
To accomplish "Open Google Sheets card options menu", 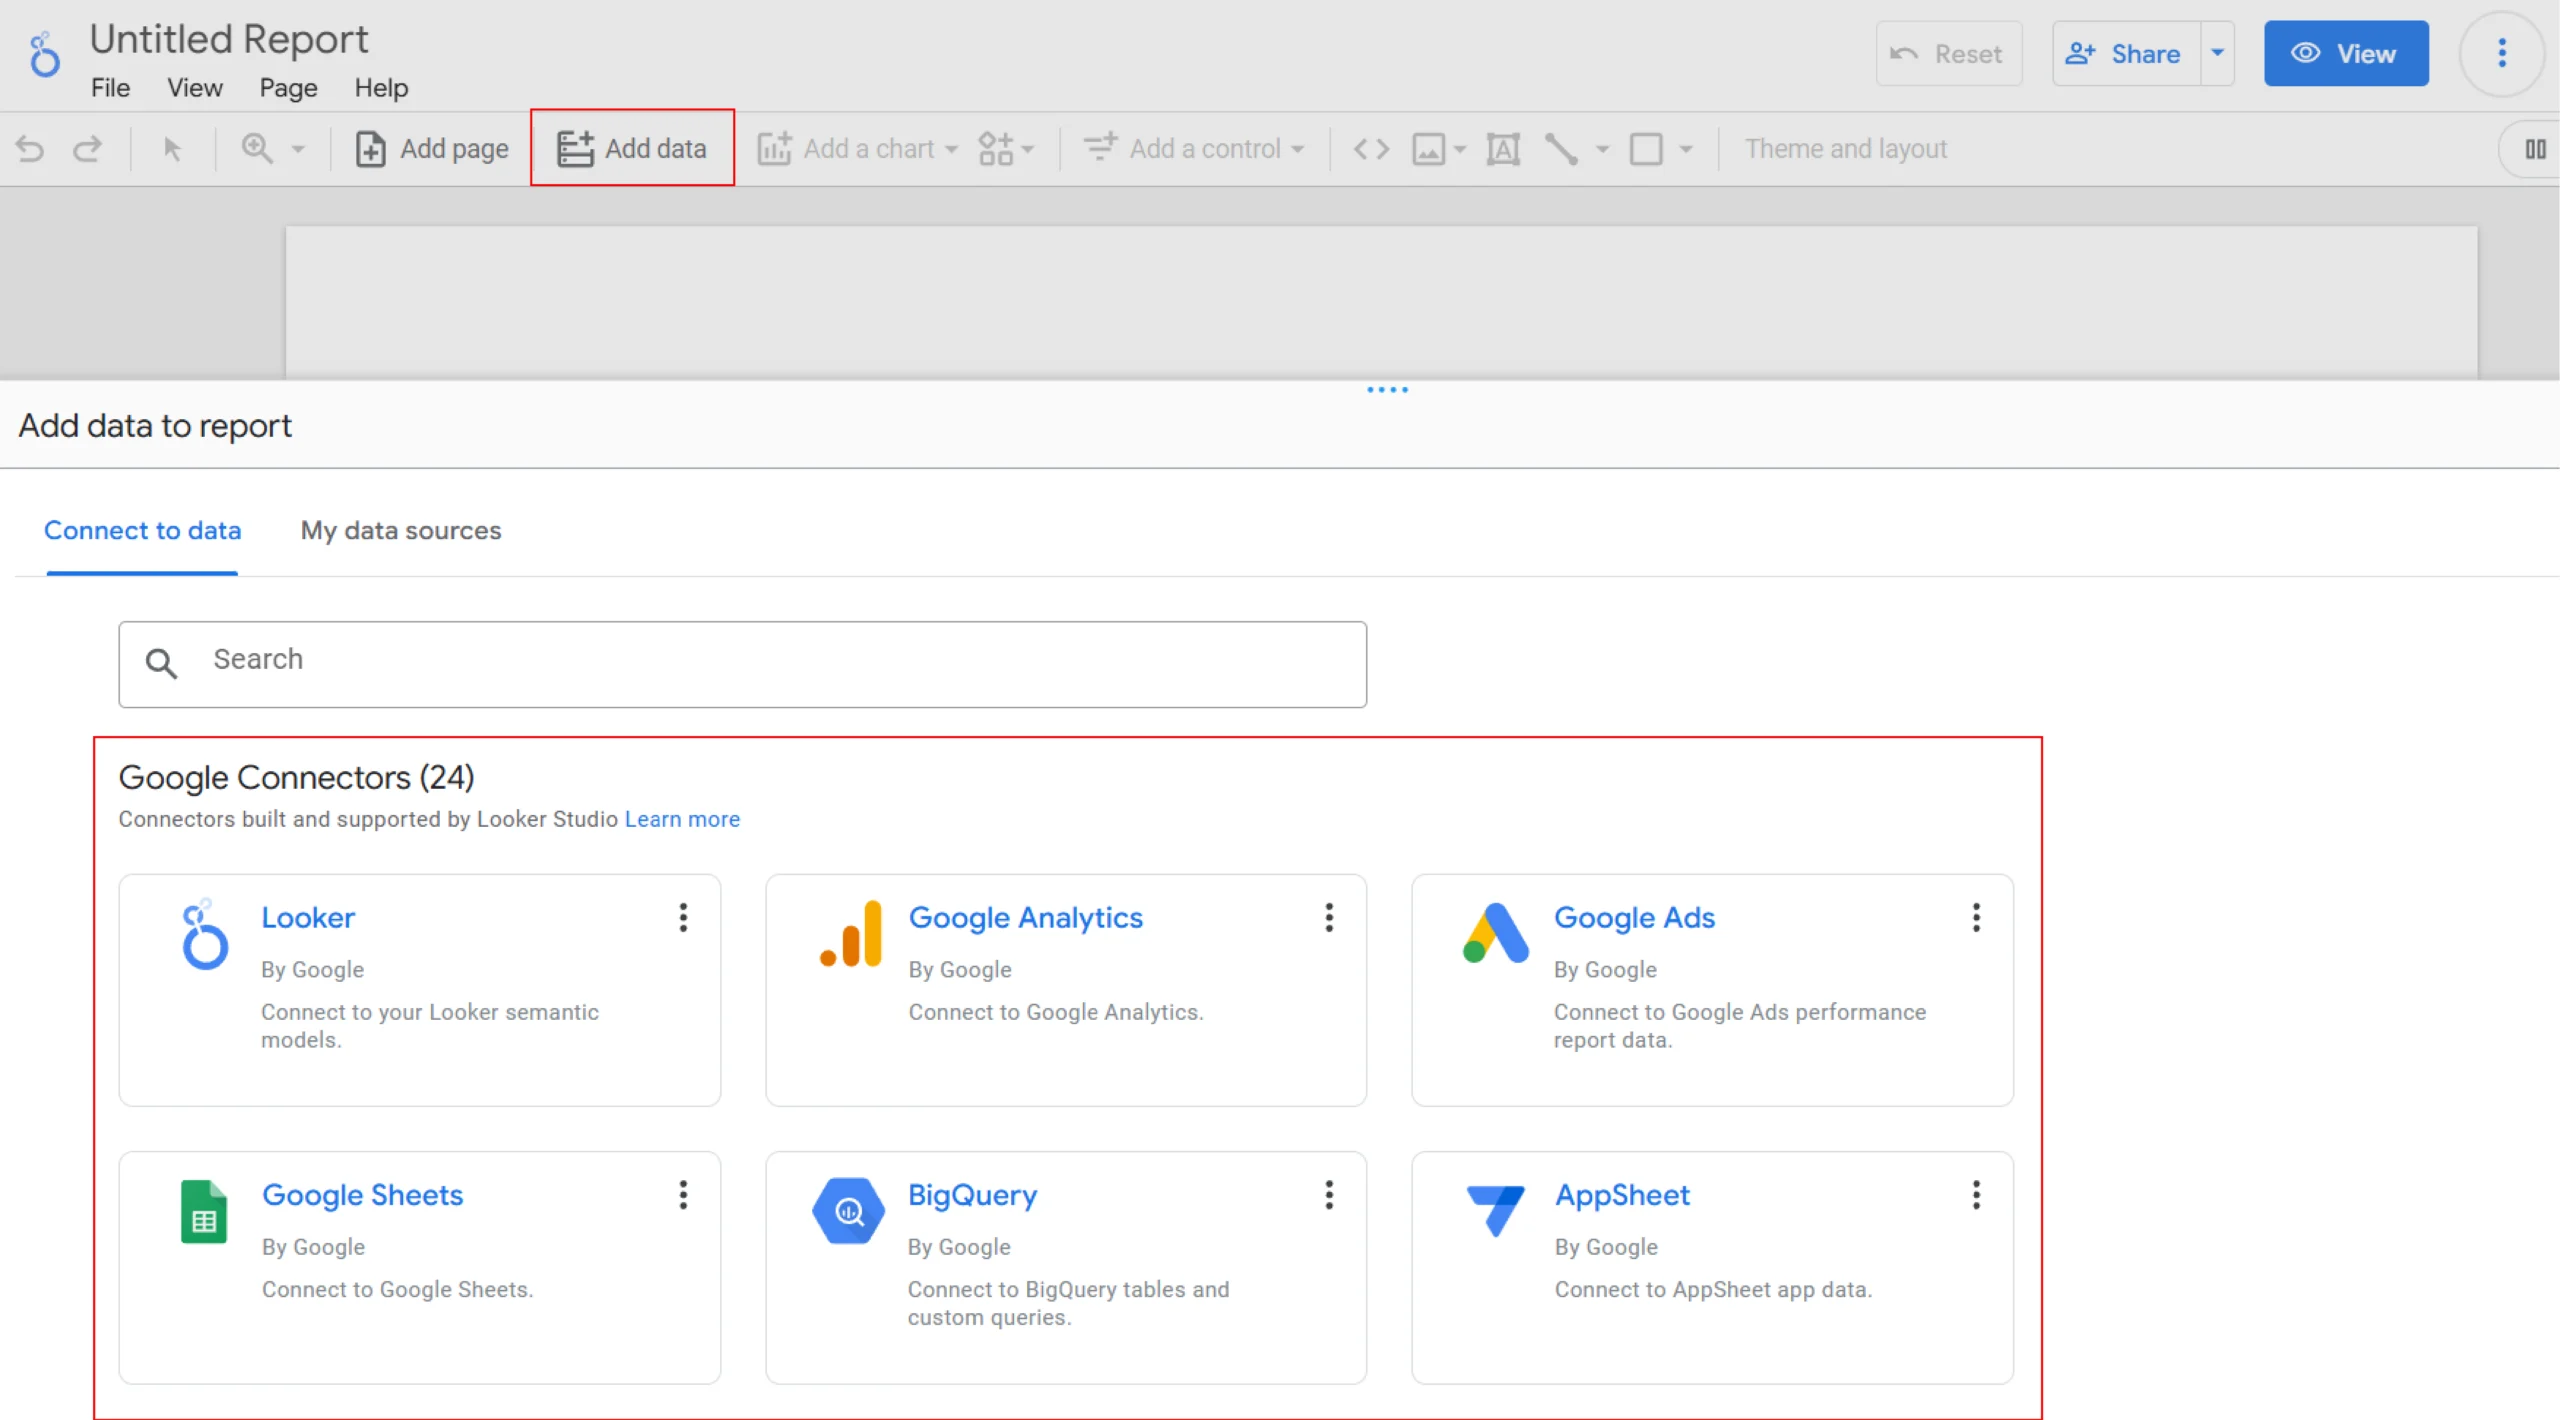I will (683, 1195).
